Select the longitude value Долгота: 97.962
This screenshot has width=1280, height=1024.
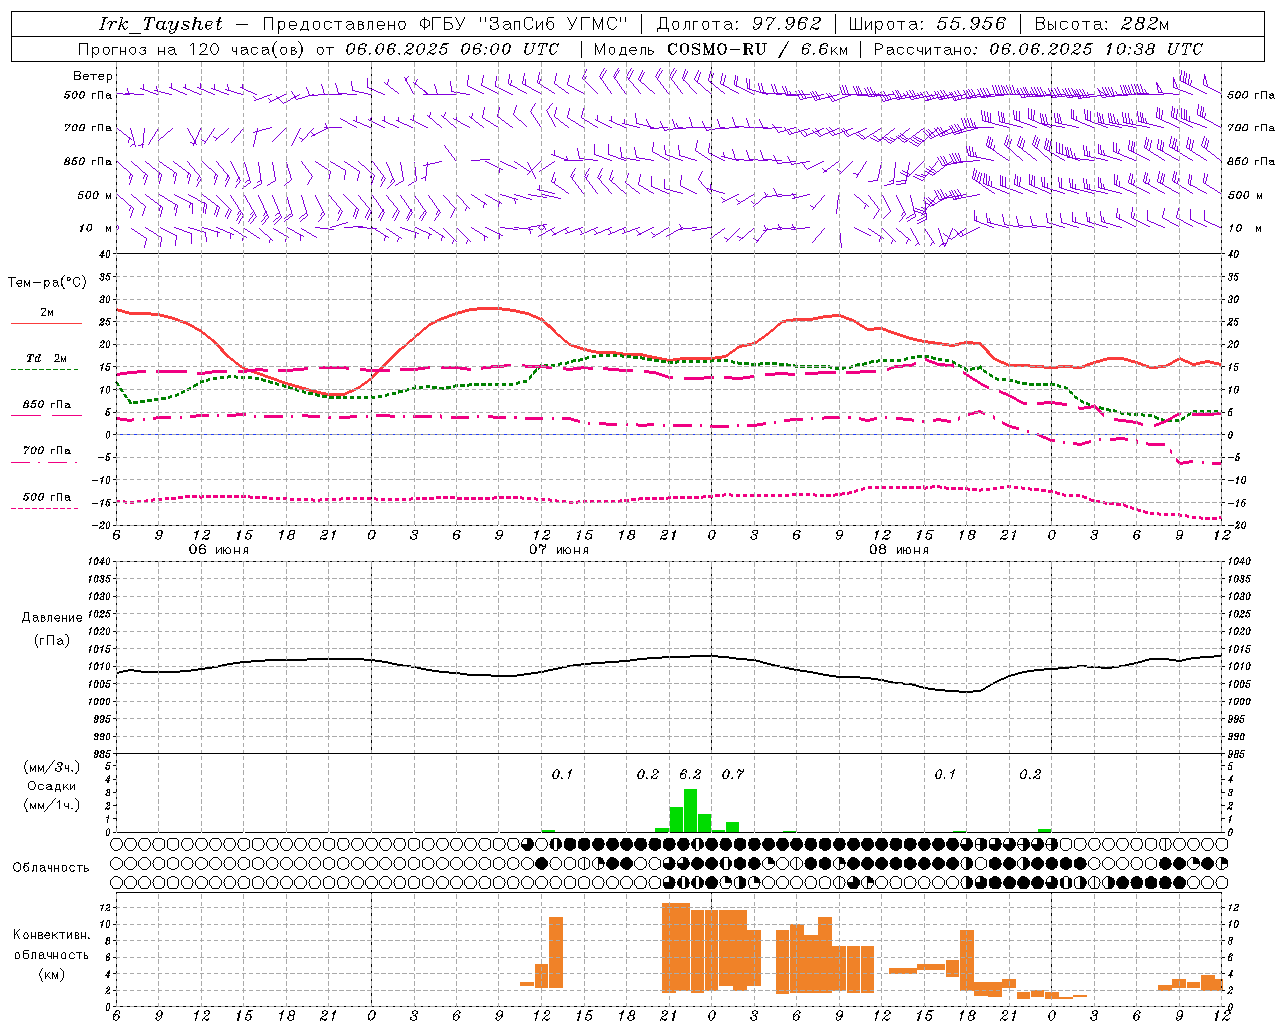point(738,24)
